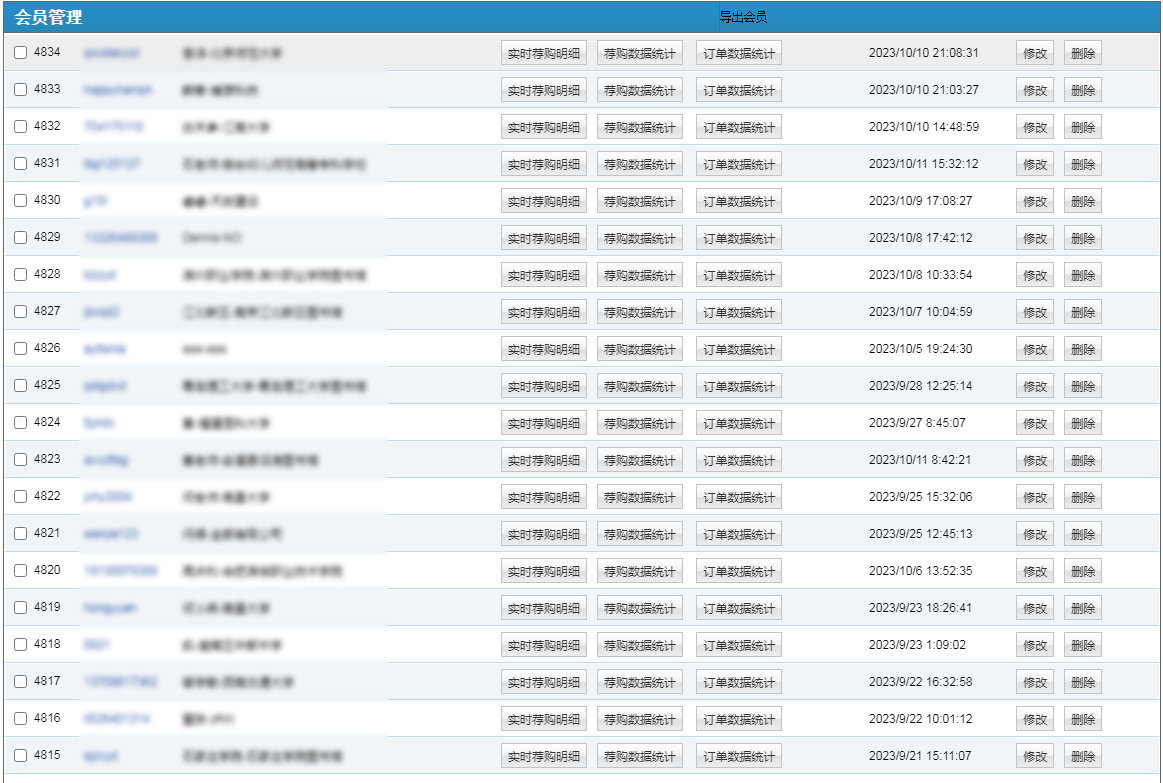1163x783 pixels.
Task: Show 实时荐购明细 for member 4820
Action: click(543, 572)
